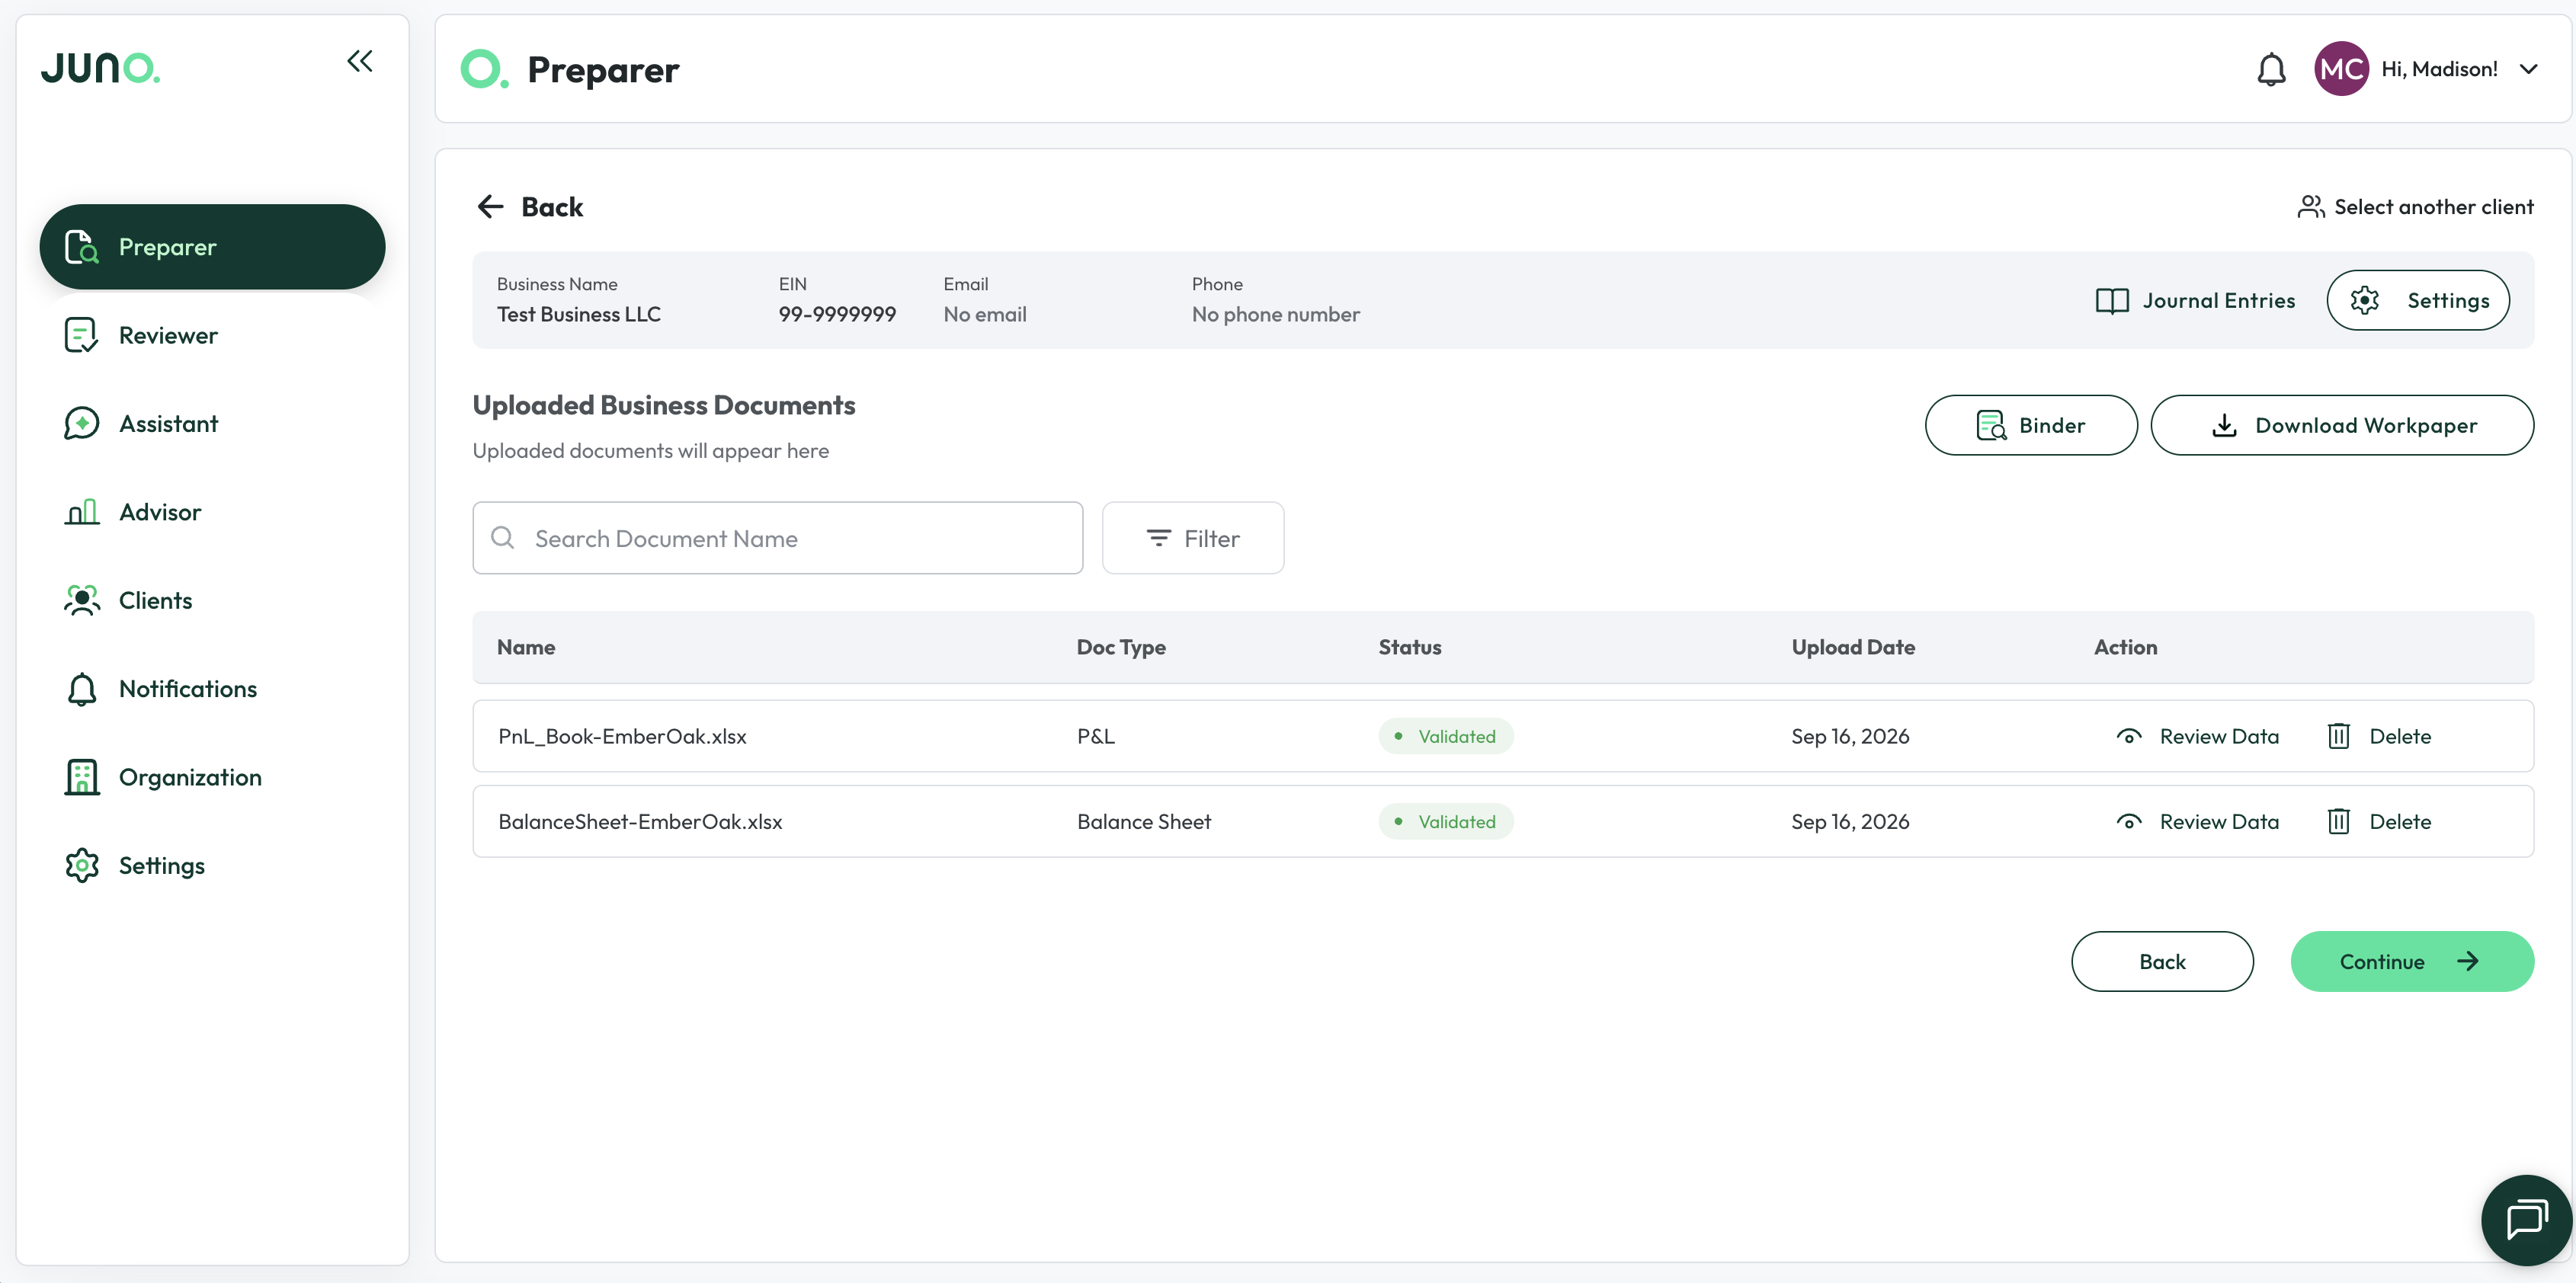Click the MC user avatar
This screenshot has height=1283, width=2576.
pyautogui.click(x=2341, y=69)
